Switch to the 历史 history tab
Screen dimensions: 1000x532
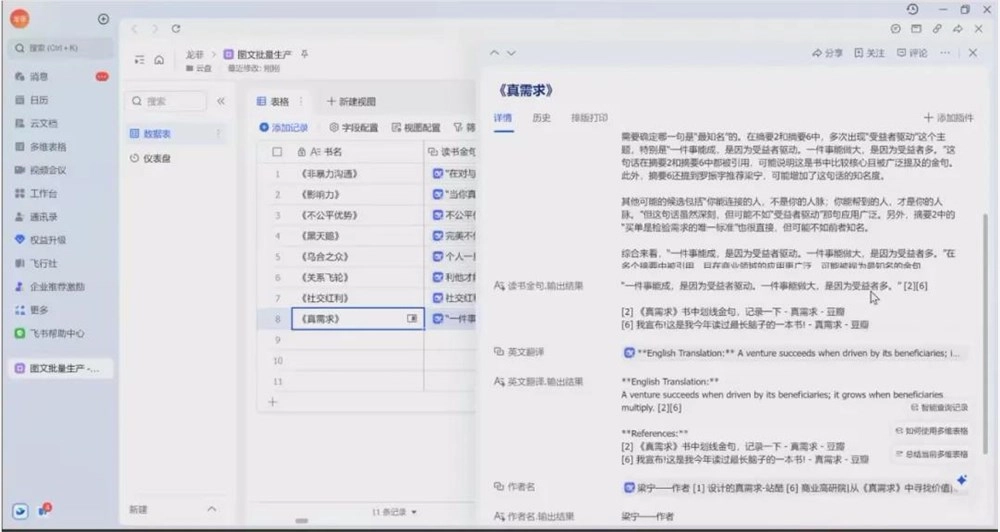tap(541, 118)
